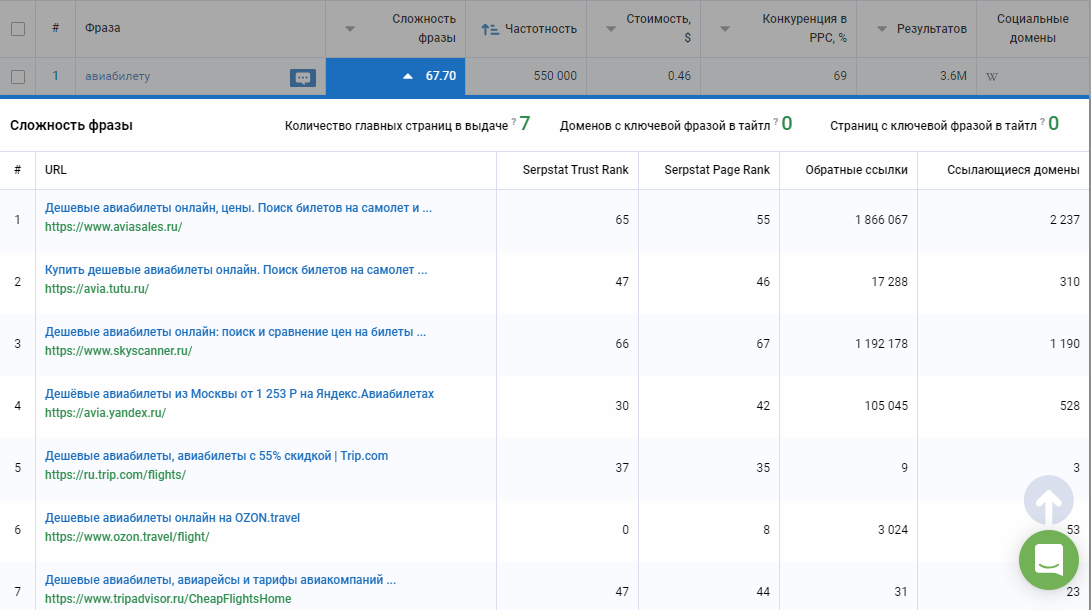Click the Page Rank value 67 for skyscanner
The height and width of the screenshot is (610, 1091).
tap(763, 344)
